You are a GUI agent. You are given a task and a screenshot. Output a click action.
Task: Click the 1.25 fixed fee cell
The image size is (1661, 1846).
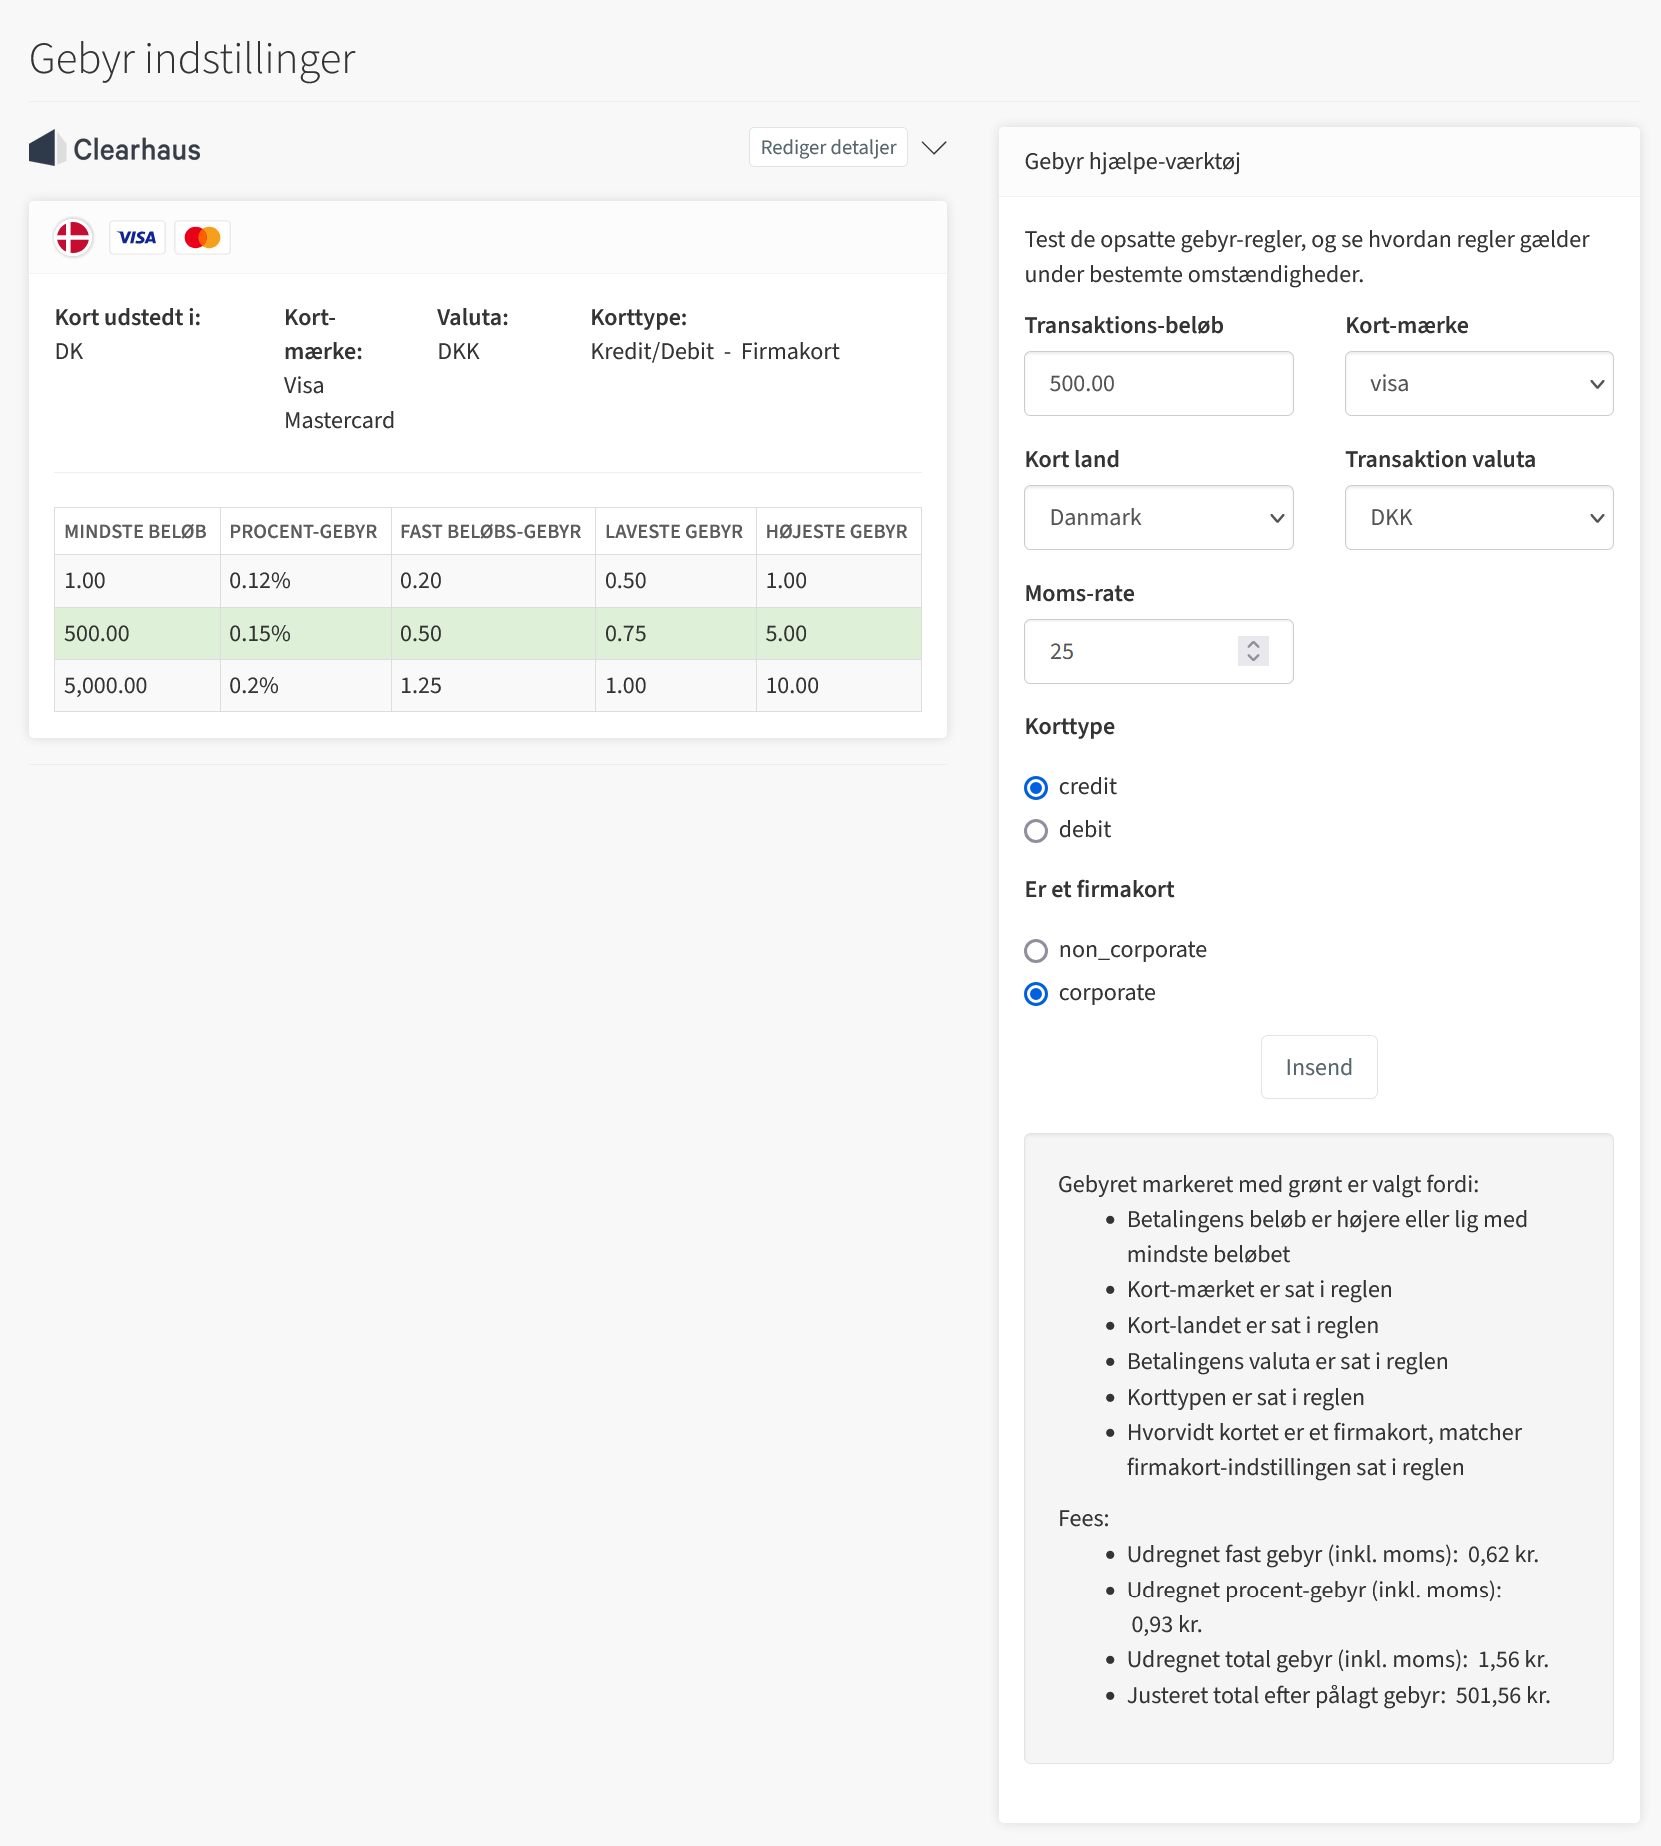point(493,685)
